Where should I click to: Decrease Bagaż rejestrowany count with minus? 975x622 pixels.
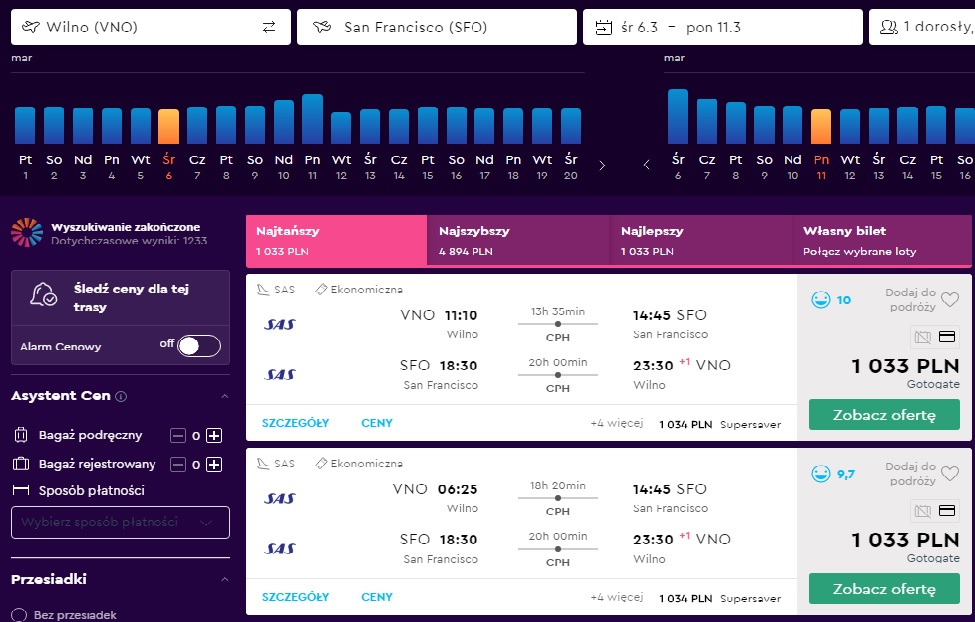click(178, 465)
